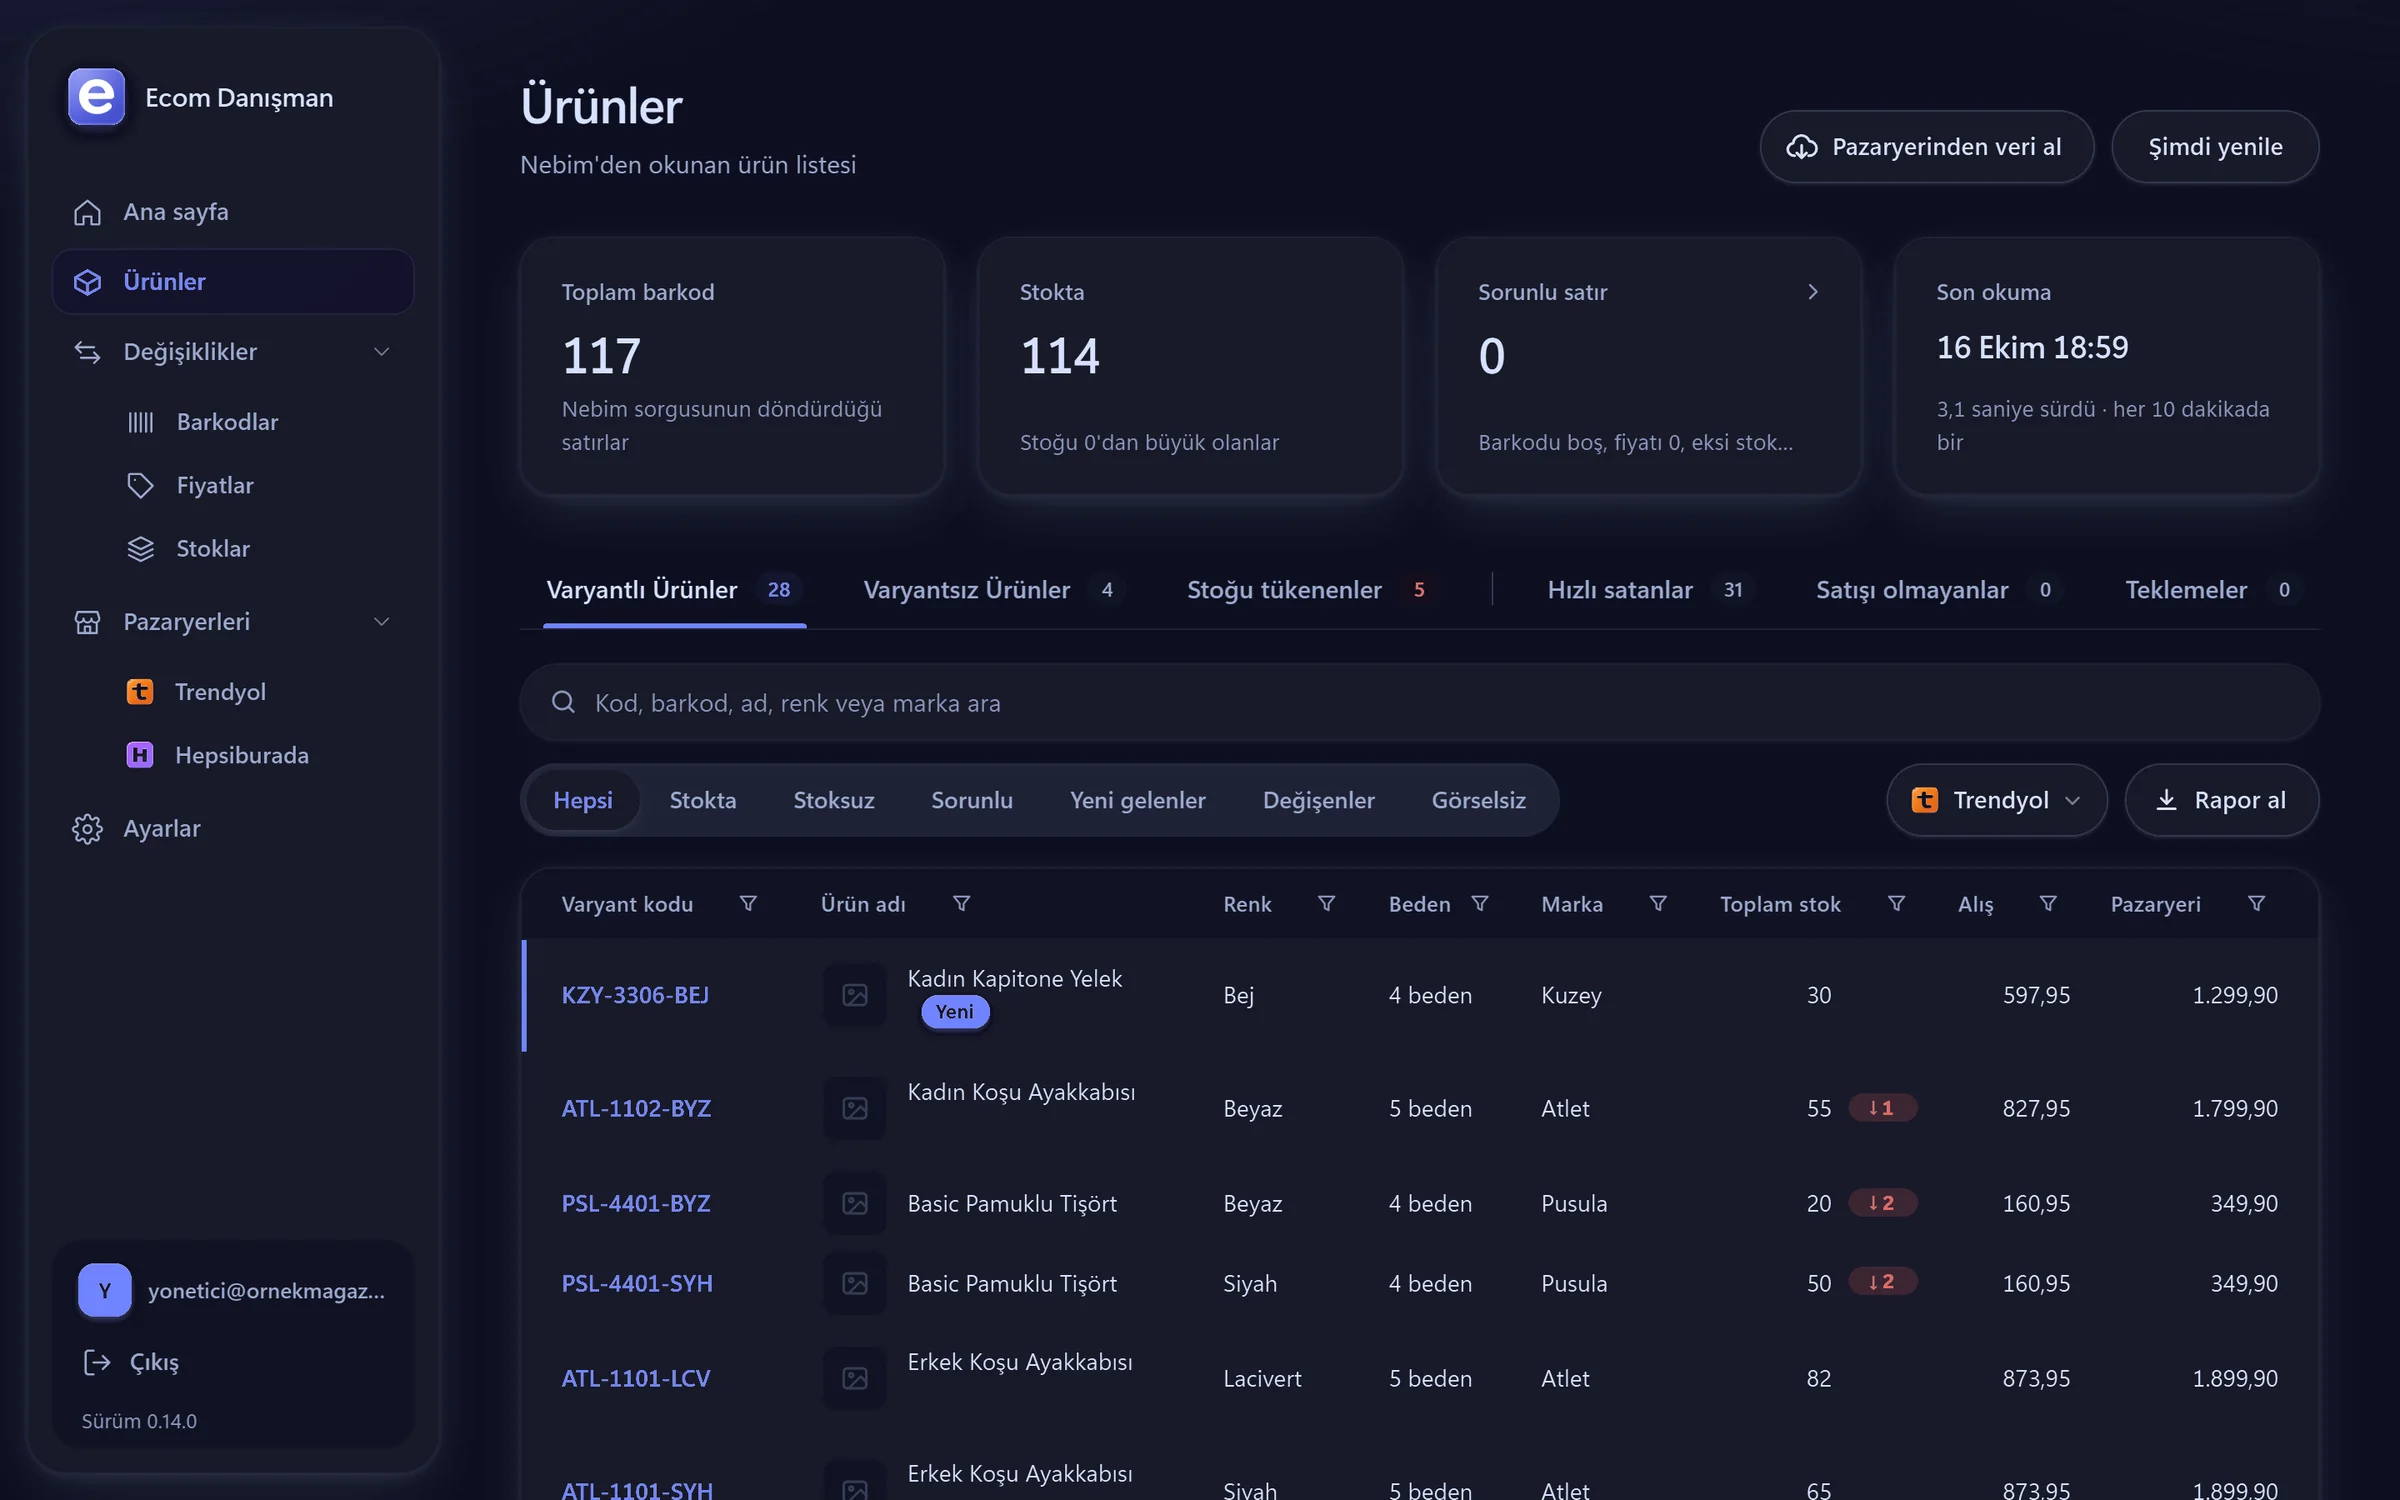
Task: Click the user avatar Y icon
Action: tap(105, 1290)
